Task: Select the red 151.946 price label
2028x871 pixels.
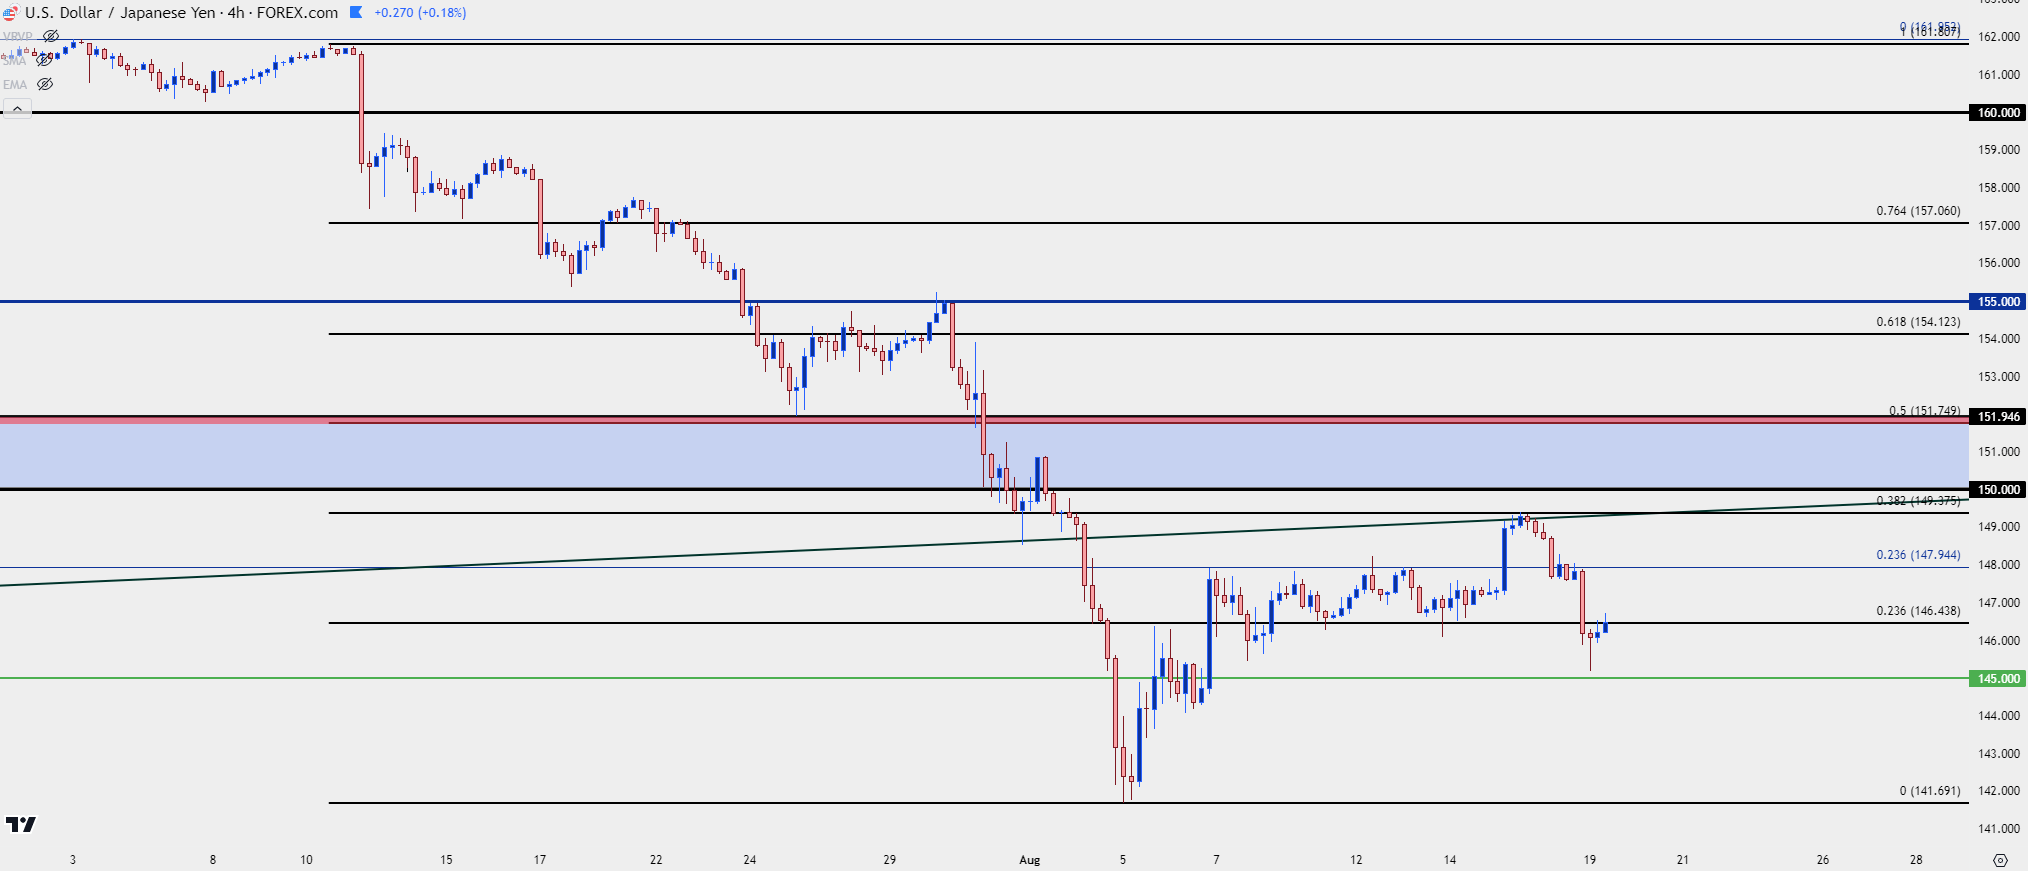Action: coord(1998,416)
